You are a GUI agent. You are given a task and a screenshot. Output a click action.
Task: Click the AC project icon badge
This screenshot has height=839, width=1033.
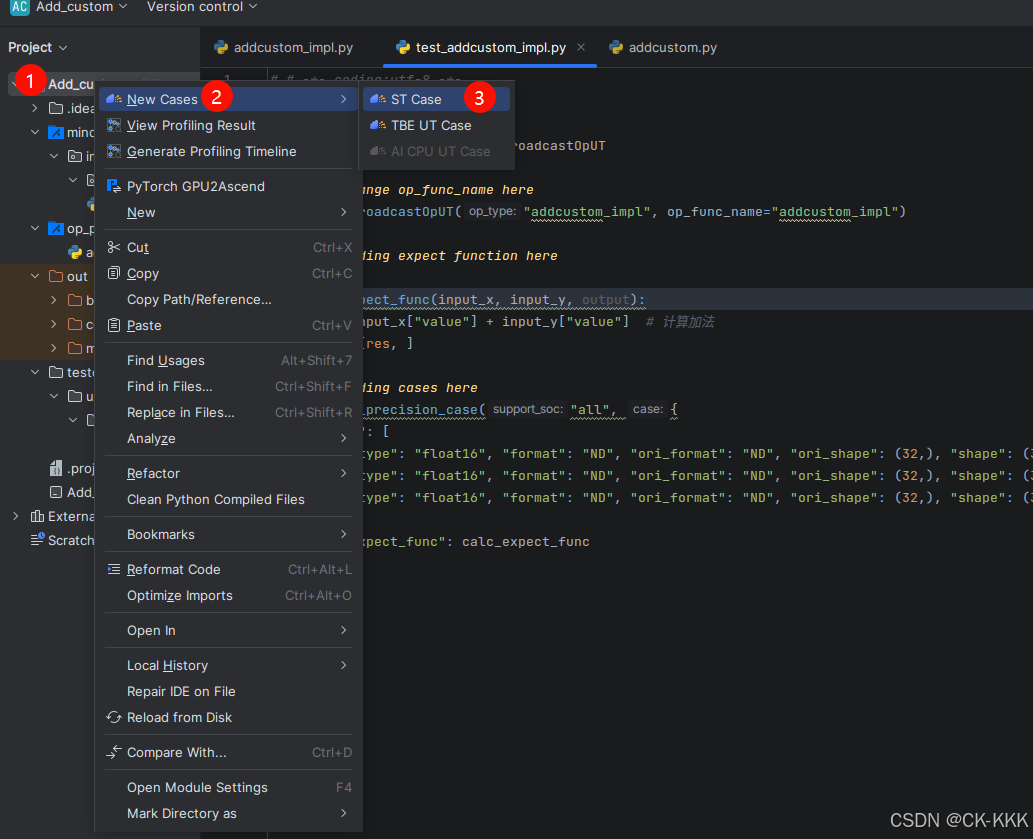pos(19,7)
